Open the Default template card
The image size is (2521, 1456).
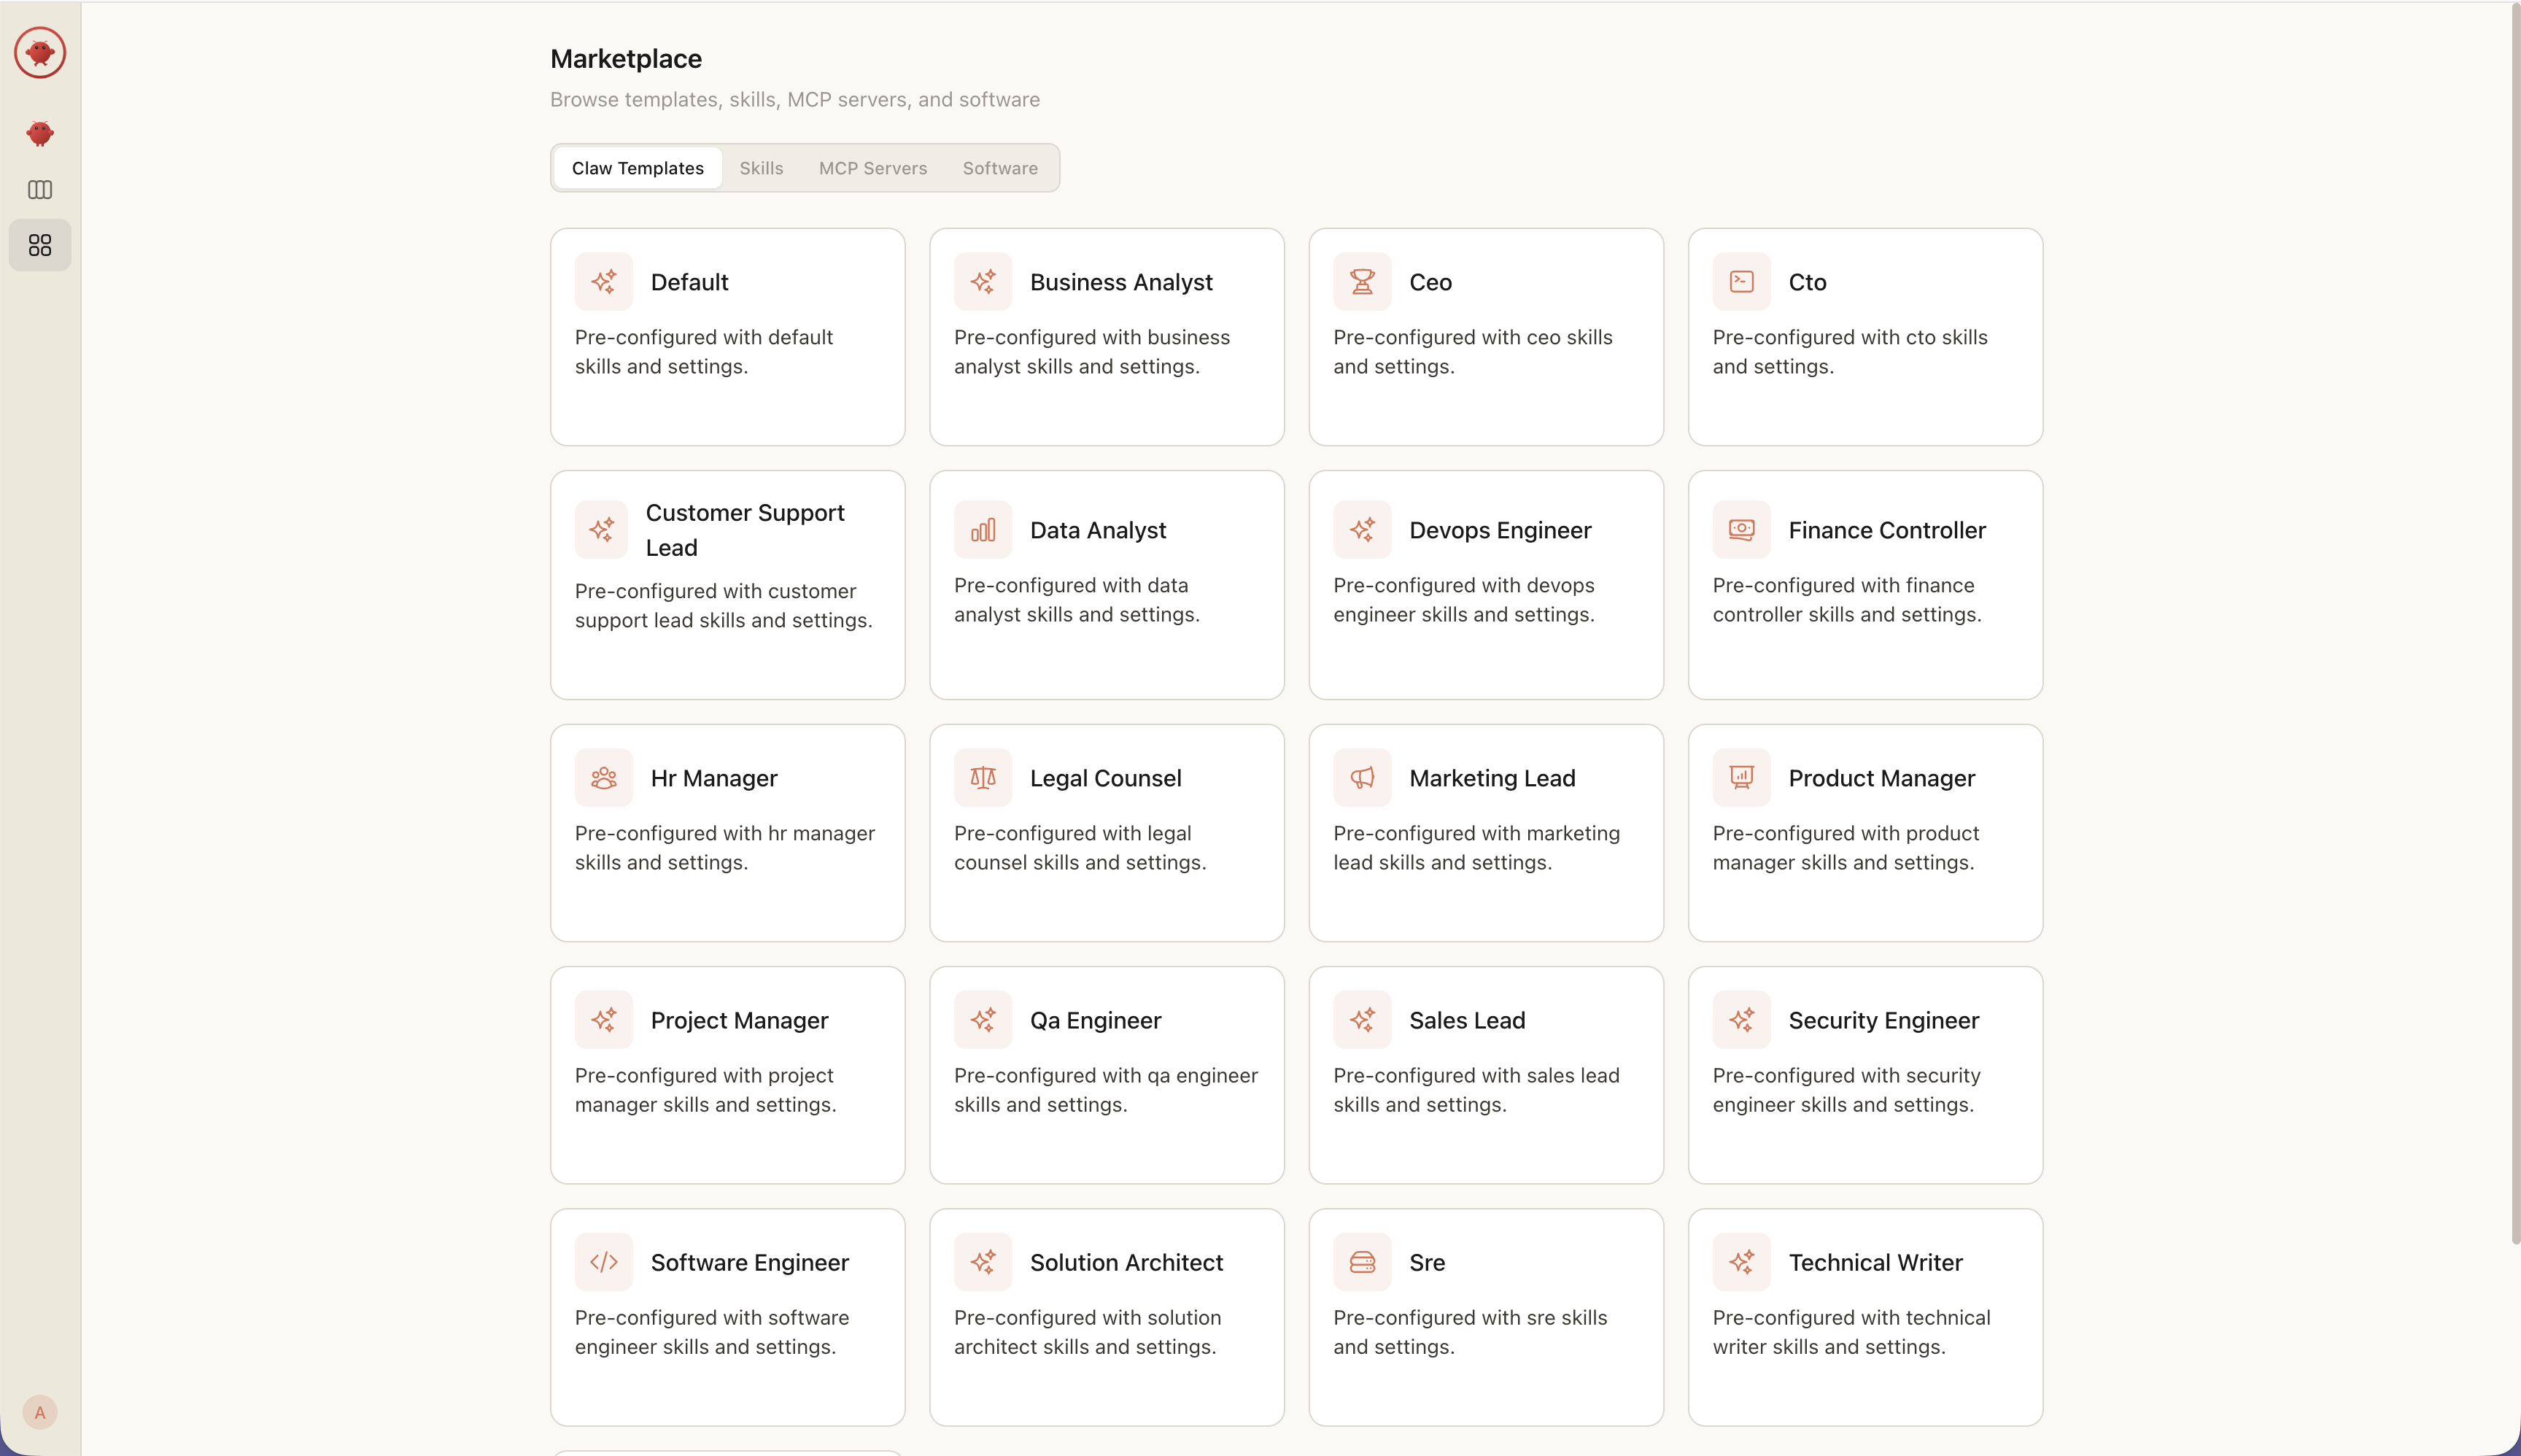pyautogui.click(x=727, y=337)
